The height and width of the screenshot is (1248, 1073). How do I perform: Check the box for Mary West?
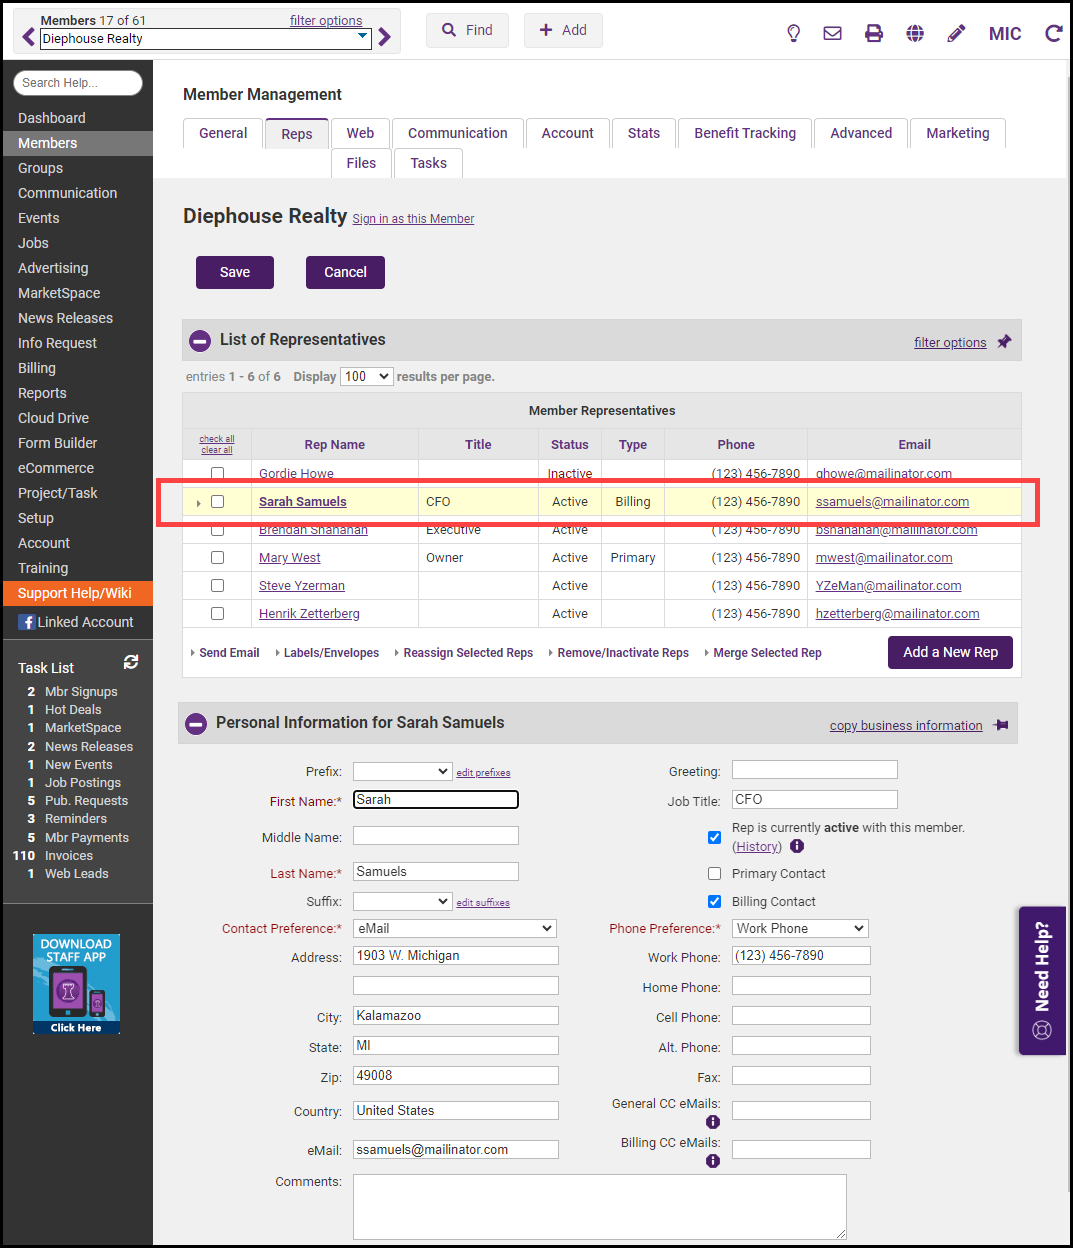(x=217, y=558)
